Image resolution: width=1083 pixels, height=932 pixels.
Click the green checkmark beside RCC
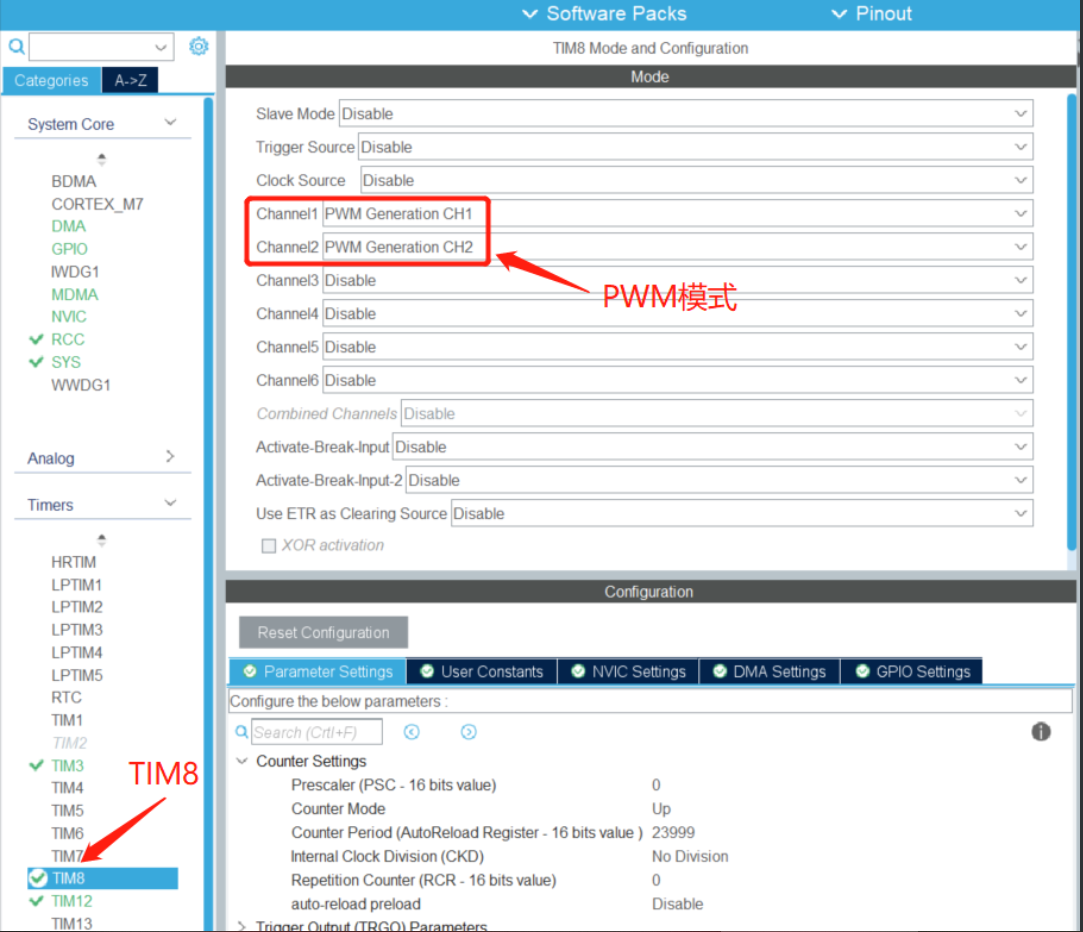pyautogui.click(x=37, y=339)
